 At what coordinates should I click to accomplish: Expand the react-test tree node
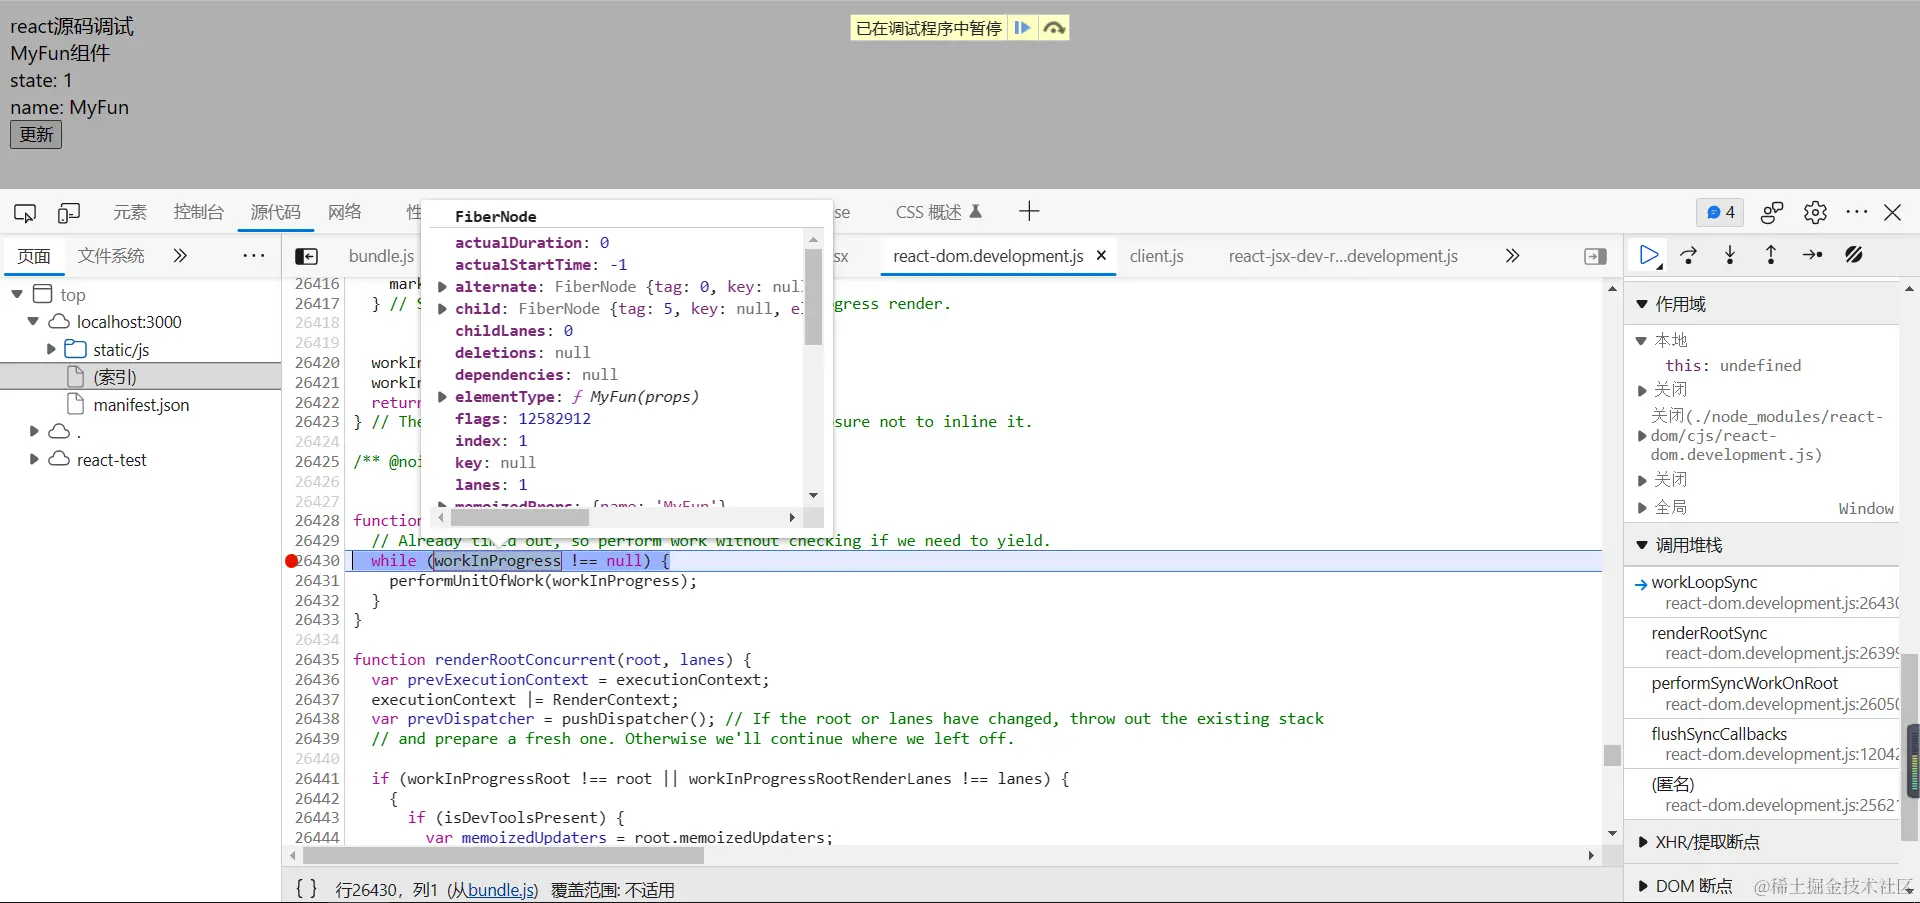tap(34, 459)
